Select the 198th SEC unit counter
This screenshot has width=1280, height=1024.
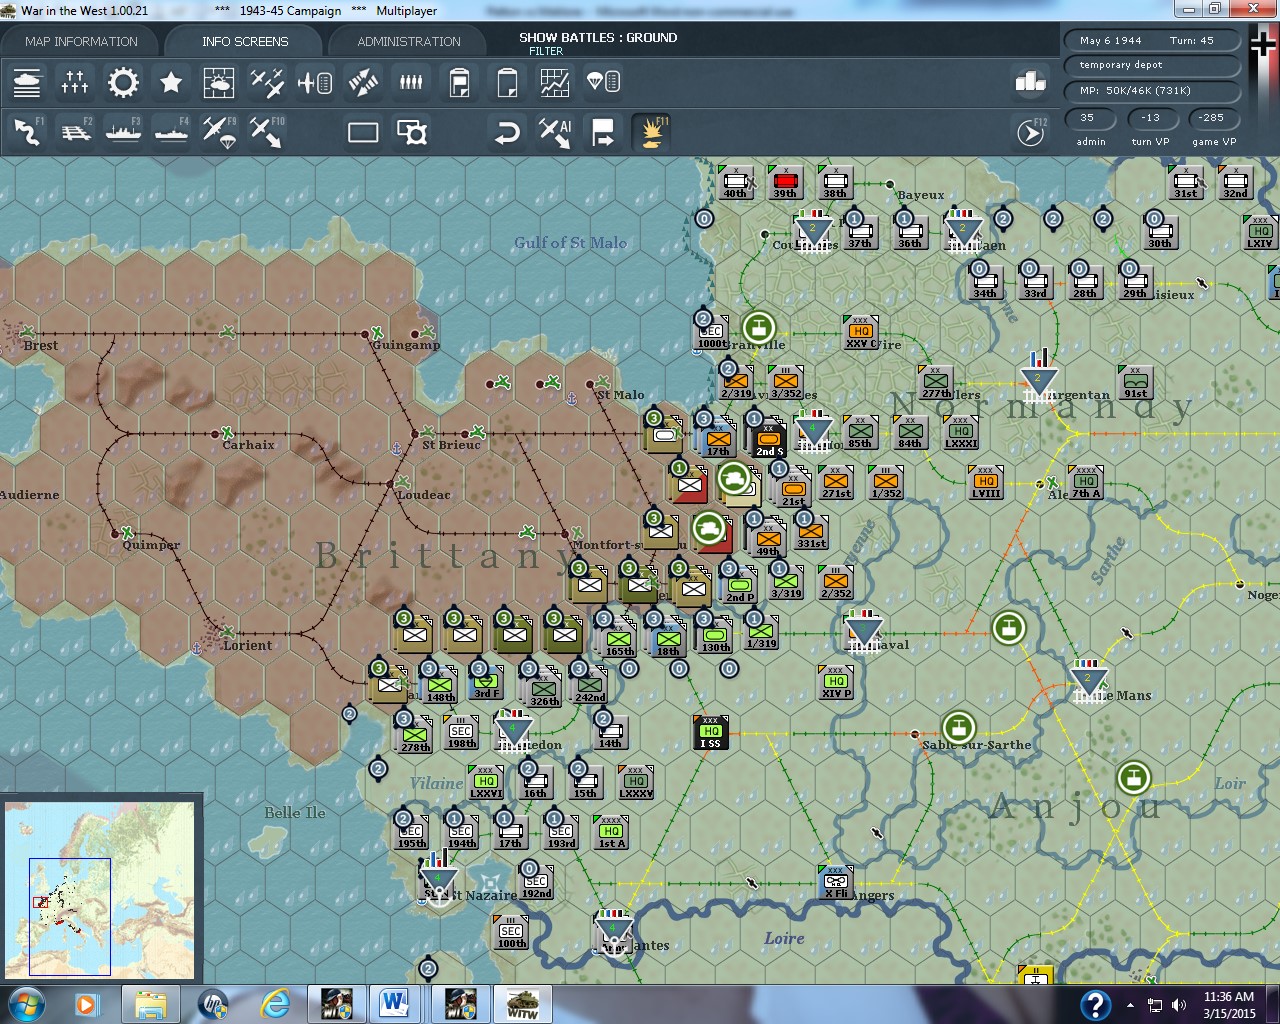click(x=461, y=732)
